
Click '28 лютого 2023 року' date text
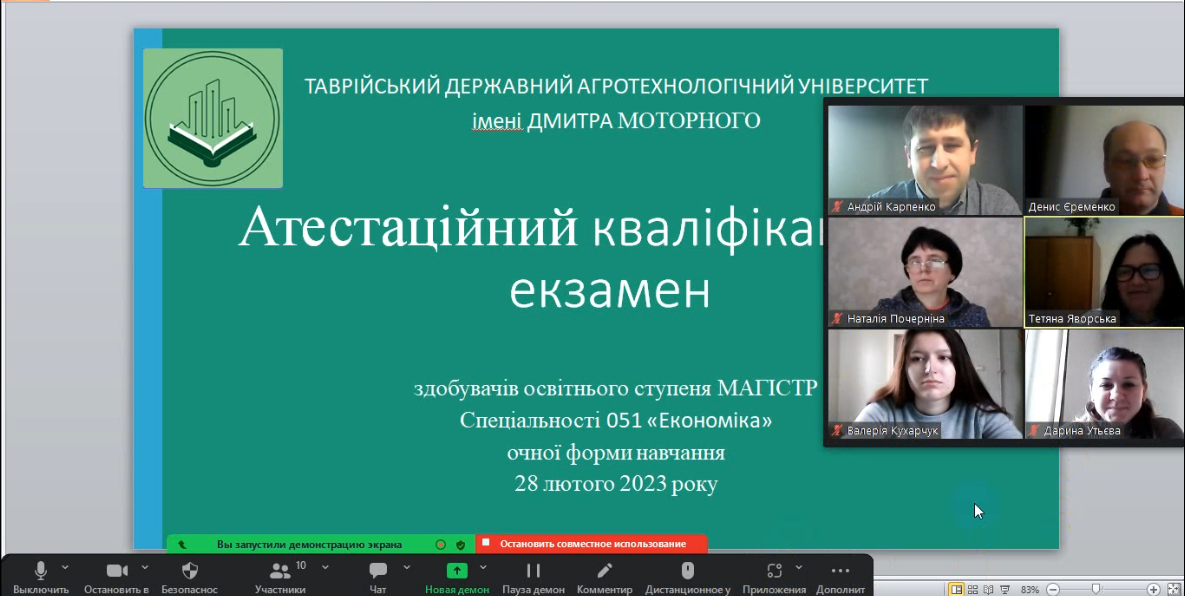(616, 483)
